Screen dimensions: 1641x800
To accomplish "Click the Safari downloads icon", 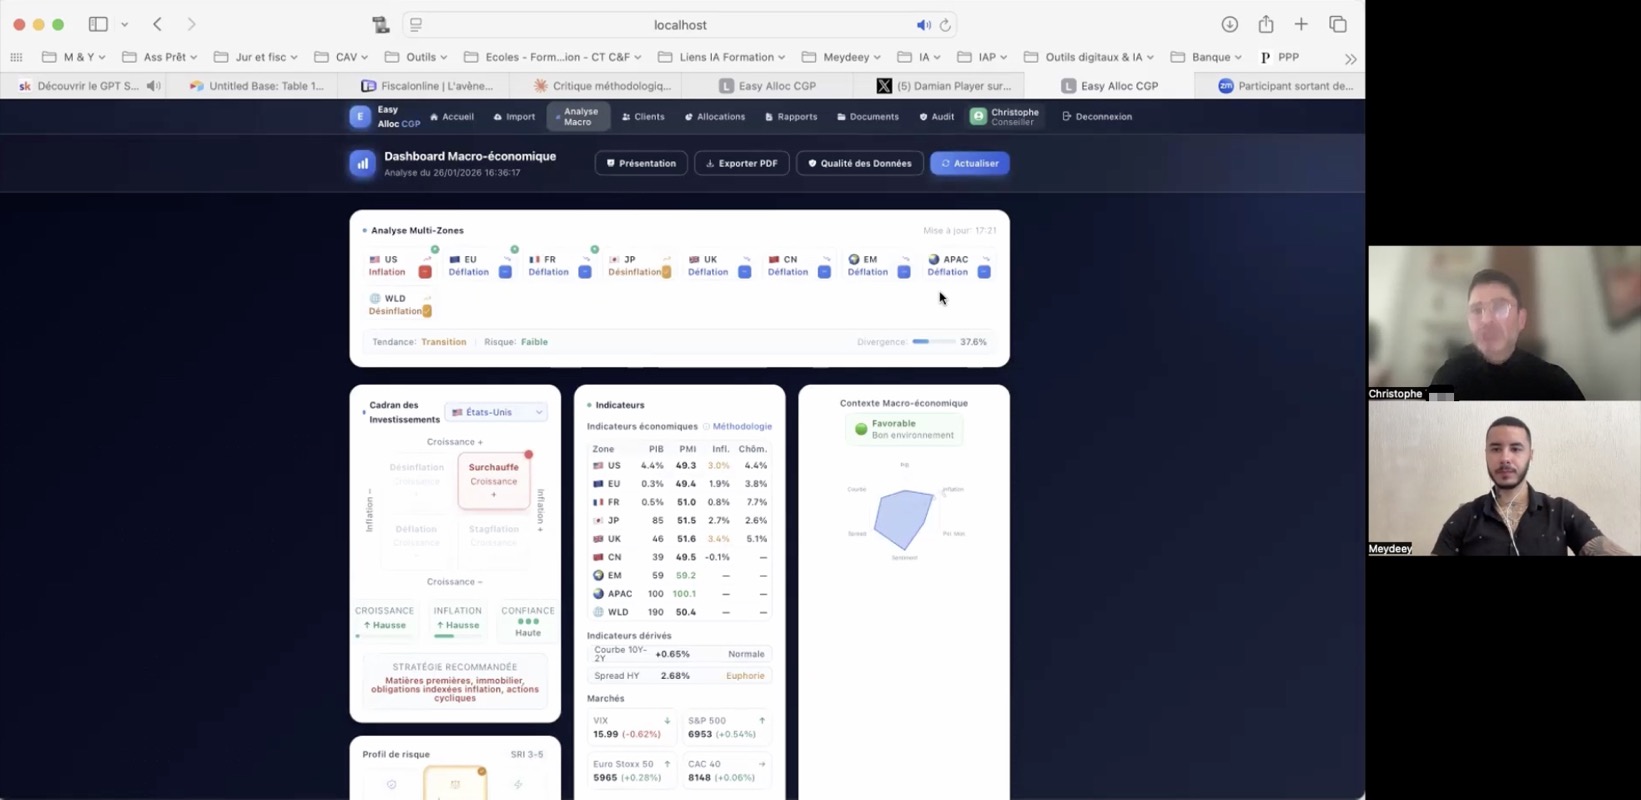I will tap(1229, 24).
